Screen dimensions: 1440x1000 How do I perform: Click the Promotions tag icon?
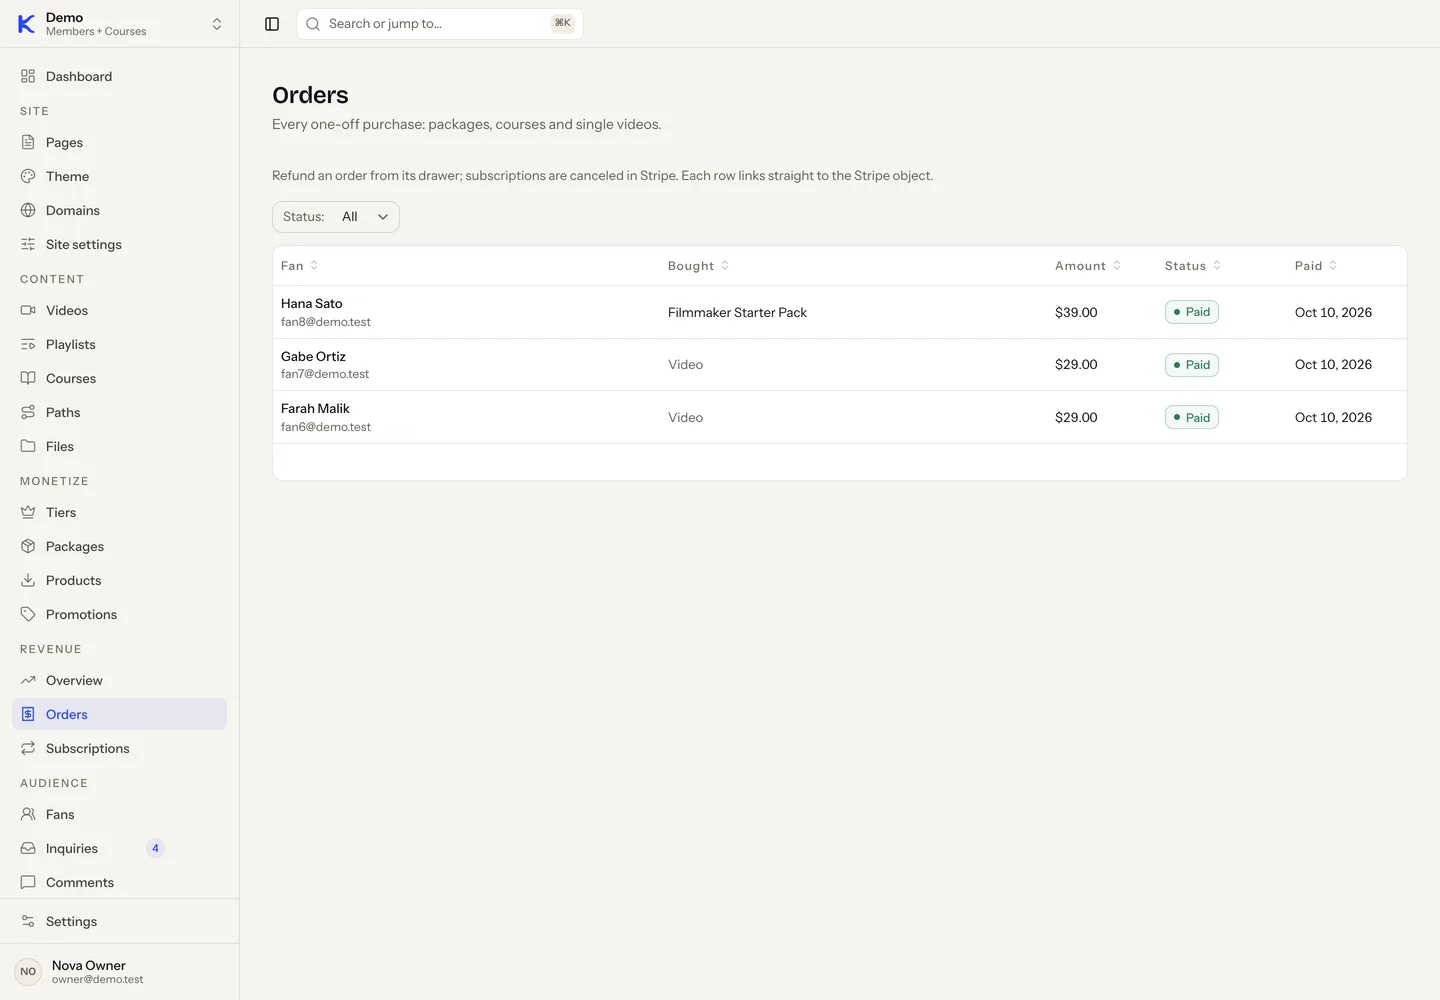click(28, 614)
